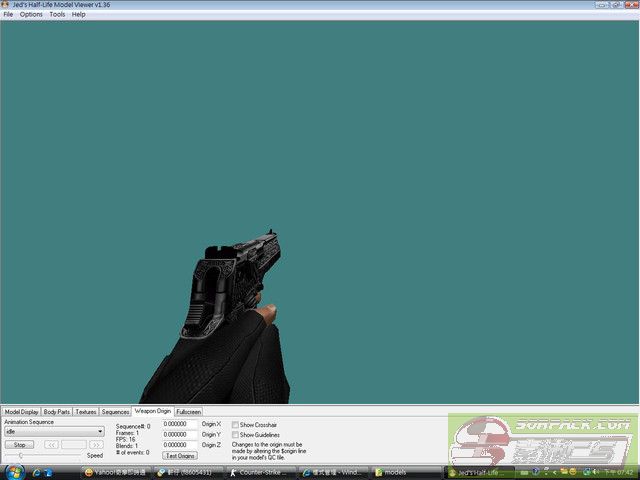Toggle the Show Guidelines checkbox

(235, 435)
